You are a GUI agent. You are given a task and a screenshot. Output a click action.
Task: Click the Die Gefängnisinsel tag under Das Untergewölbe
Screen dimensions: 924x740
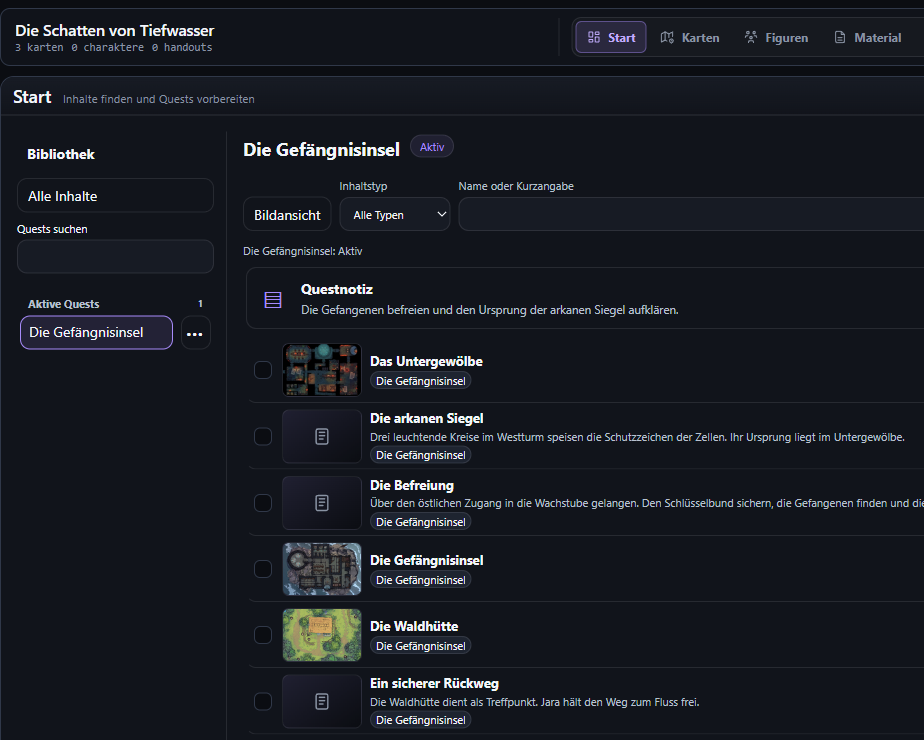pyautogui.click(x=421, y=381)
